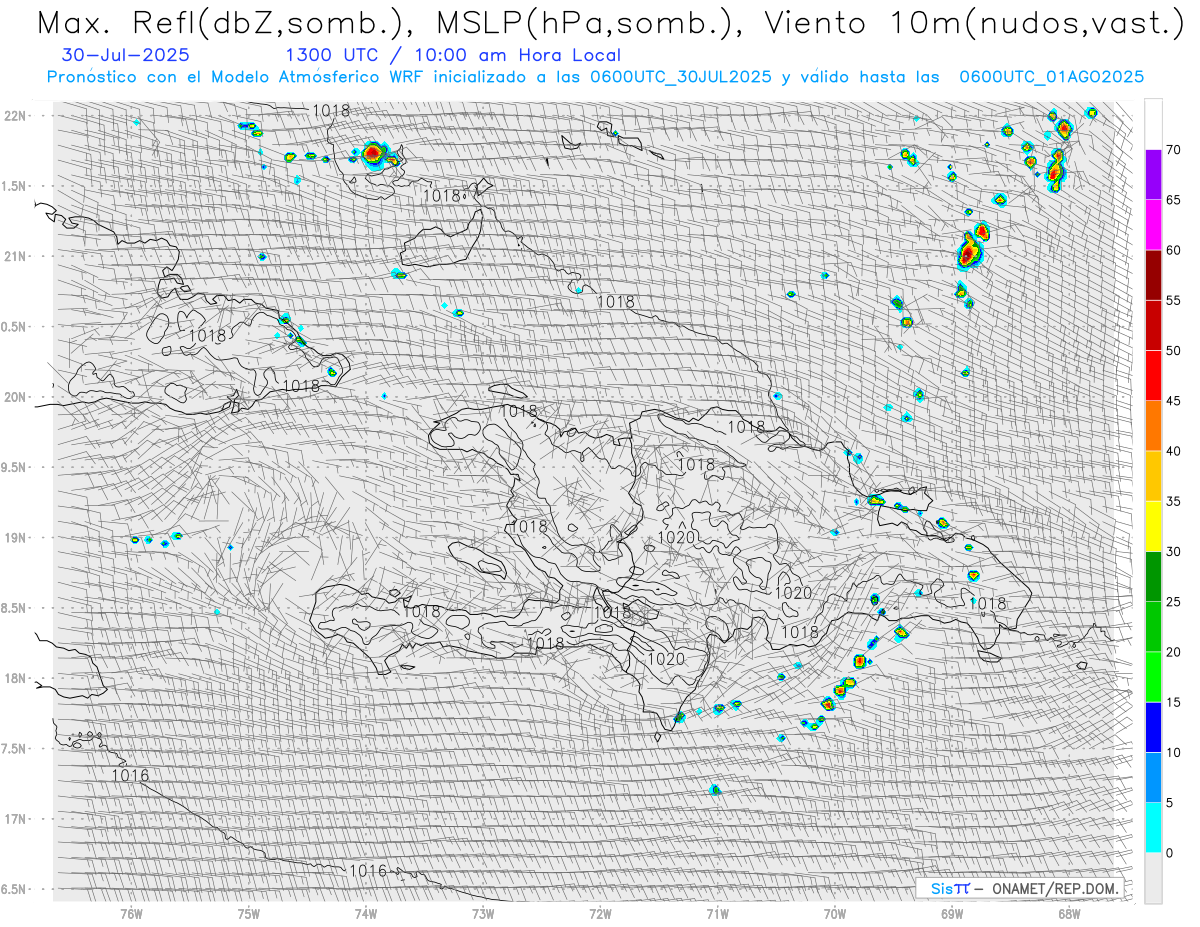Click the '73W' longitude axis label
This screenshot has height=927, width=1200.
(483, 913)
